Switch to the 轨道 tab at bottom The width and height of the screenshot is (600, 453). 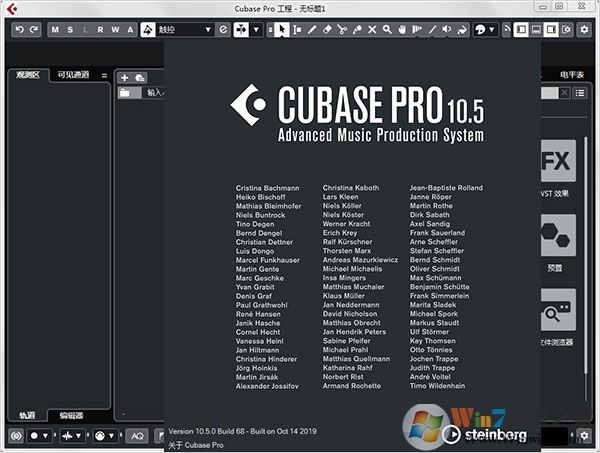point(27,416)
